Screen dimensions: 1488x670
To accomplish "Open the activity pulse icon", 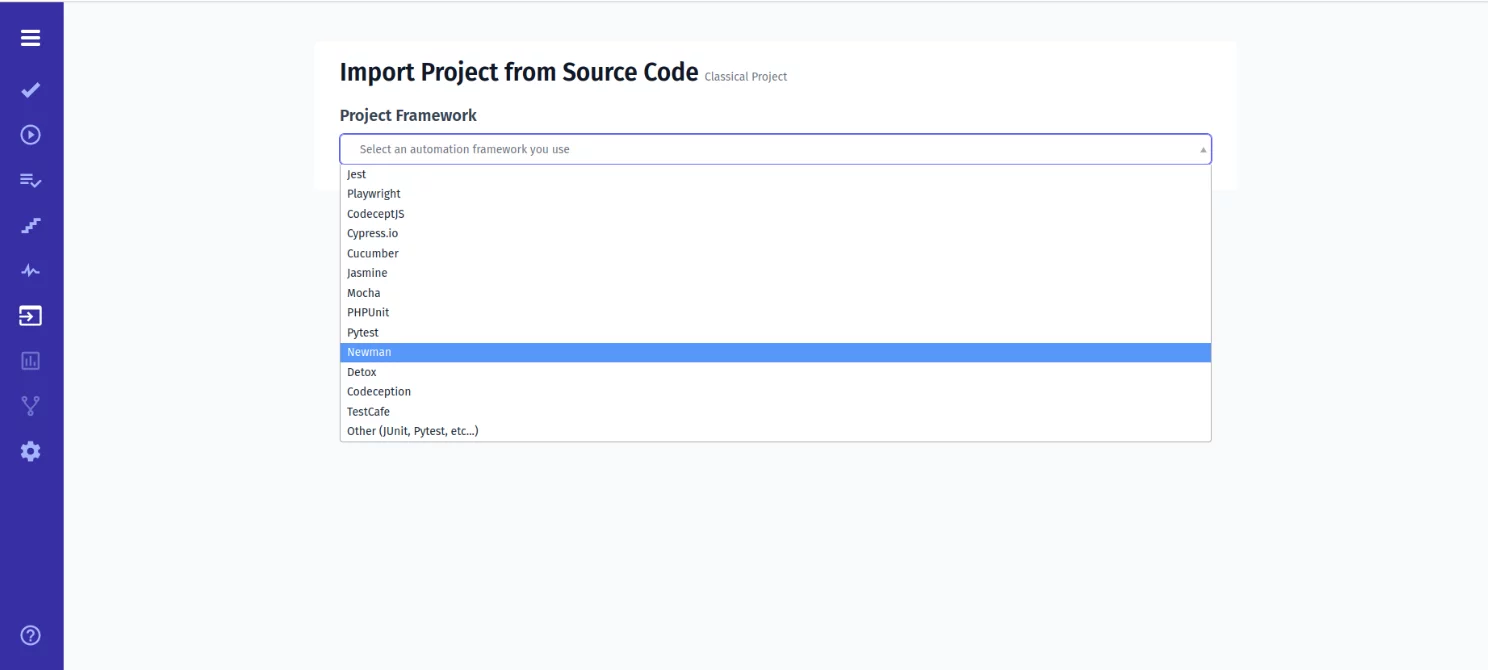I will (x=30, y=270).
